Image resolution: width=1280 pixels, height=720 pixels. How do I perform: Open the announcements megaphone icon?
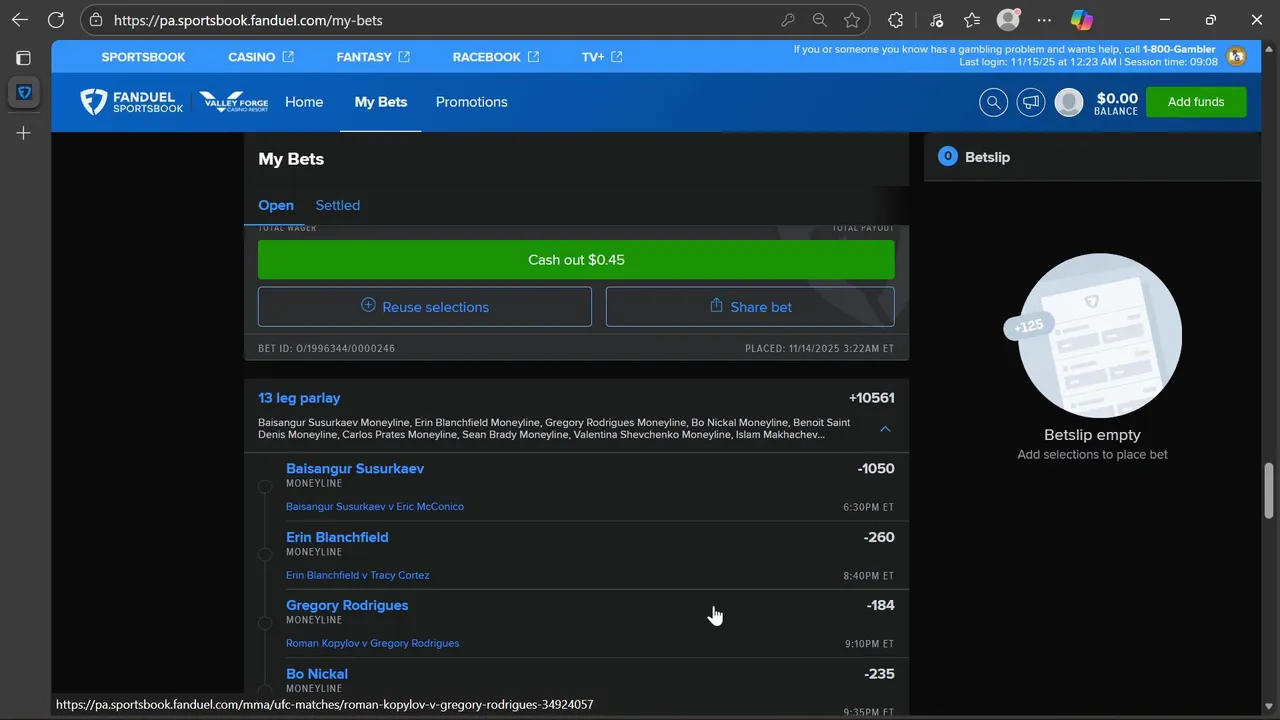(x=1031, y=102)
